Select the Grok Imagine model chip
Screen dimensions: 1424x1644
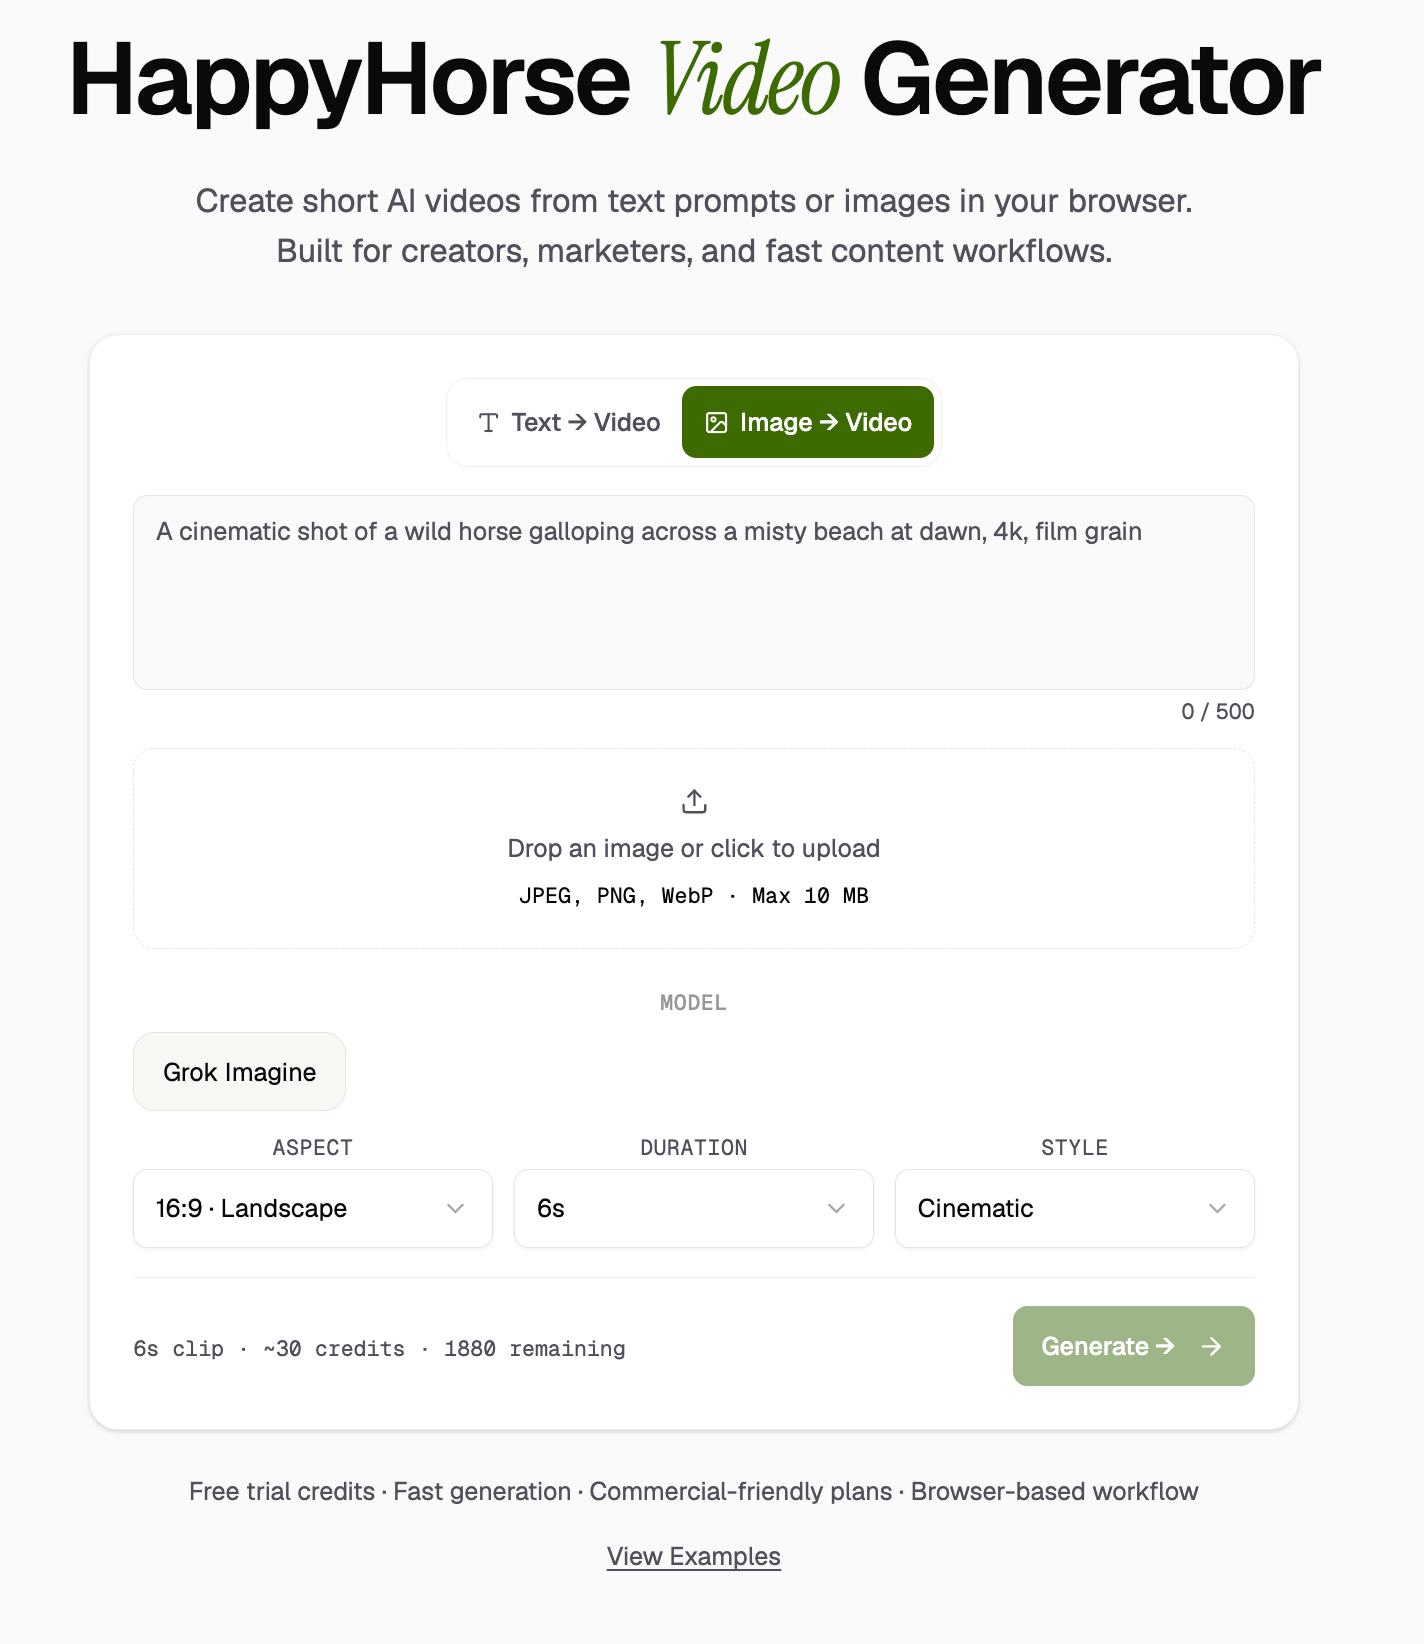(x=239, y=1071)
